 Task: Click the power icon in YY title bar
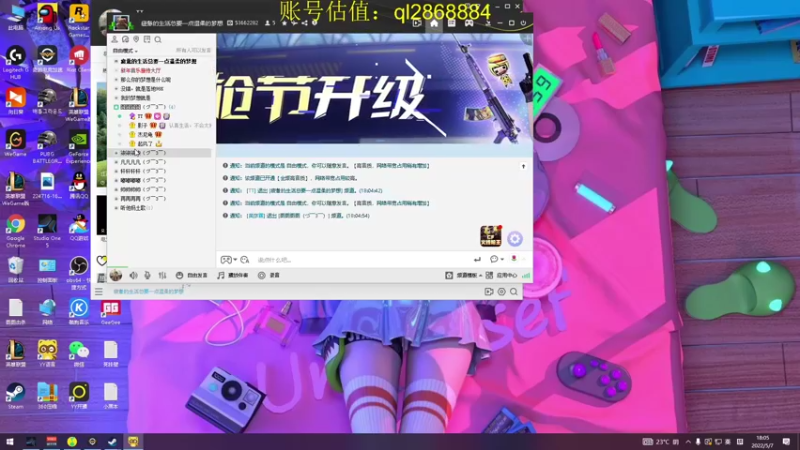tap(523, 23)
